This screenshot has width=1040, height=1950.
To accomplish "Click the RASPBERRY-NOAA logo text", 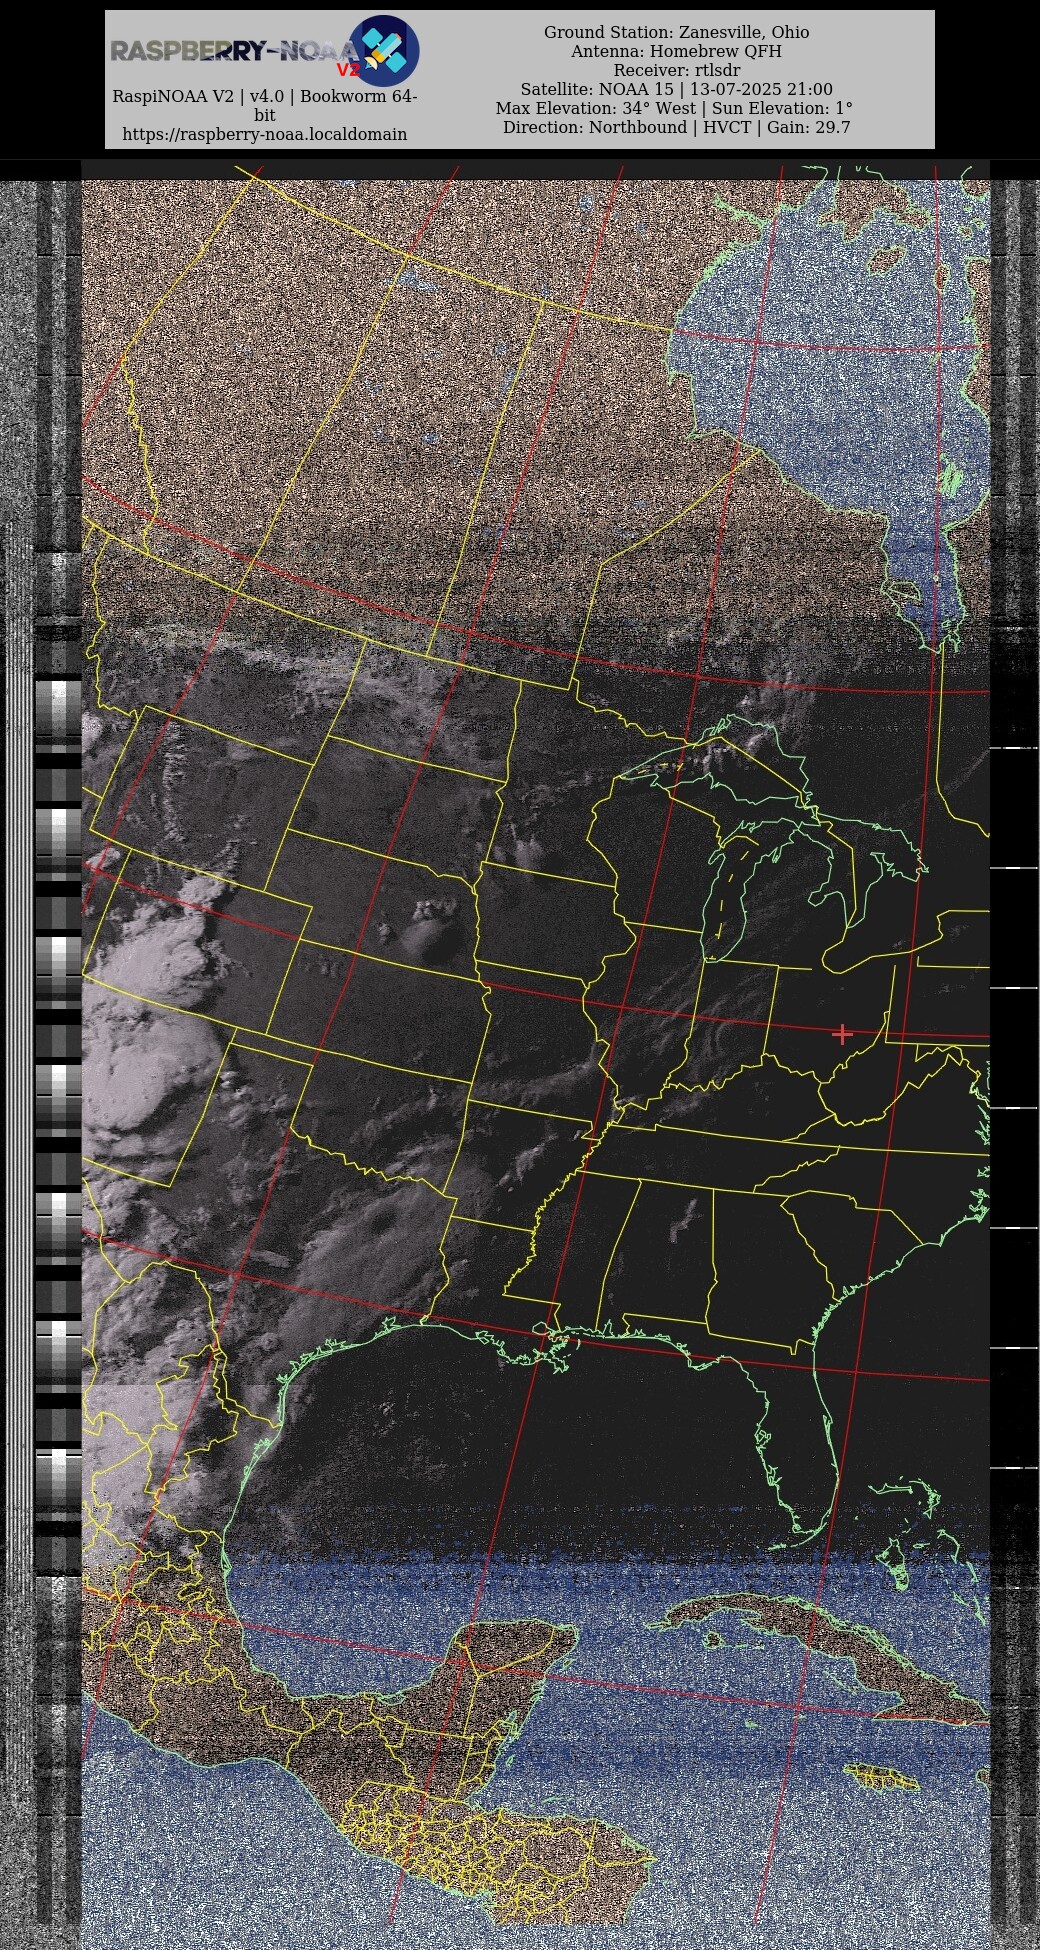I will (x=232, y=51).
